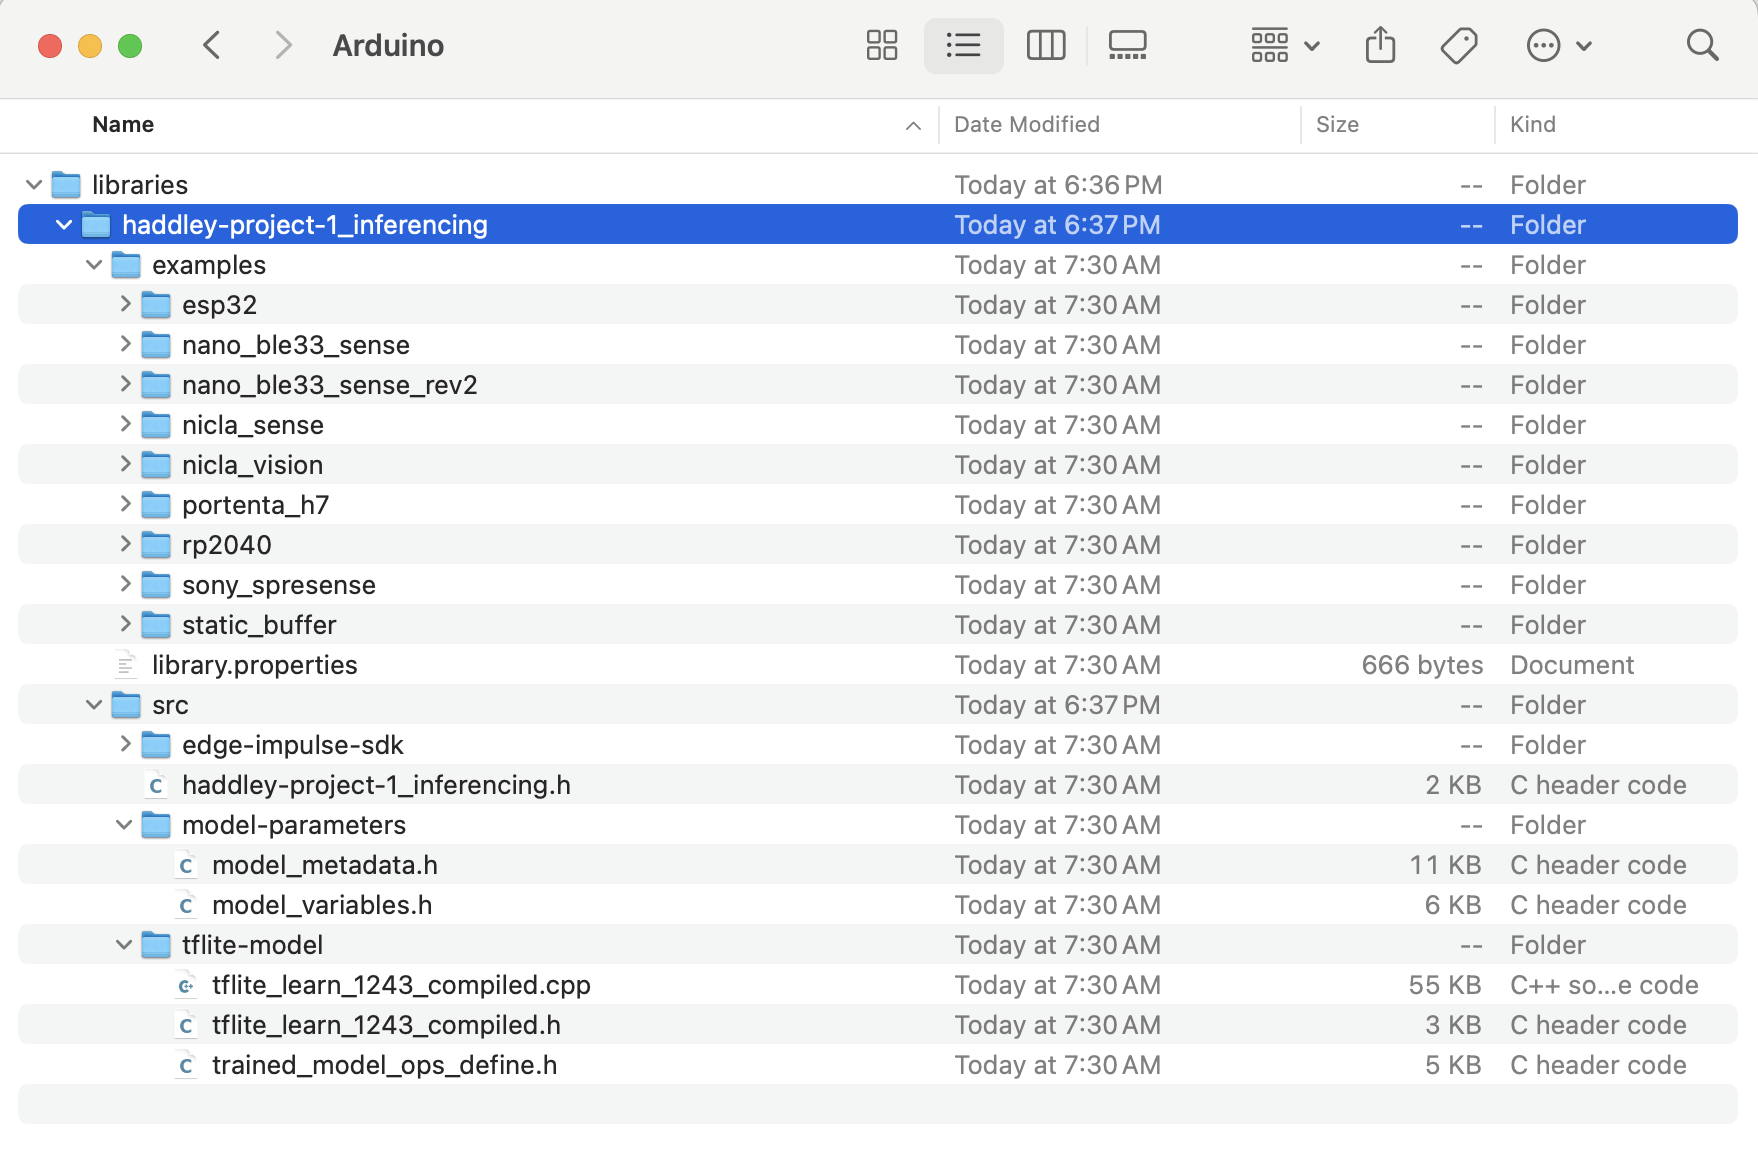Screen dimensions: 1758x1150
Task: Sort by Date Modified column
Action: point(1026,125)
